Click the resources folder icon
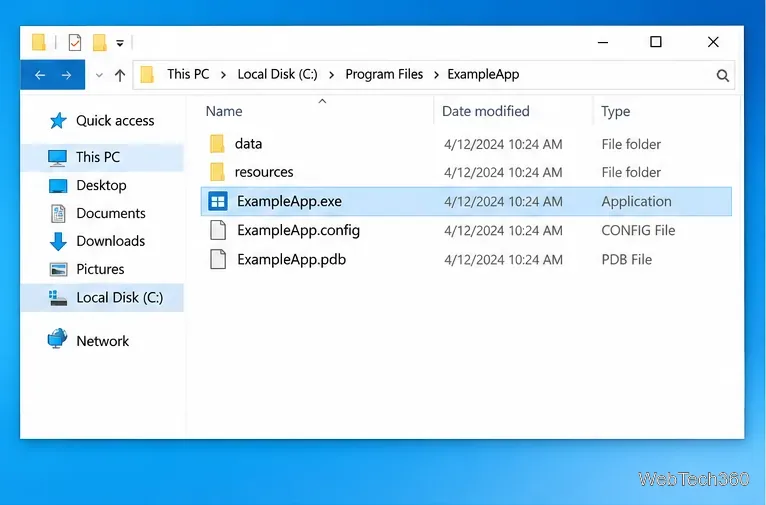Screen dimensions: 766x505 [x=217, y=172]
